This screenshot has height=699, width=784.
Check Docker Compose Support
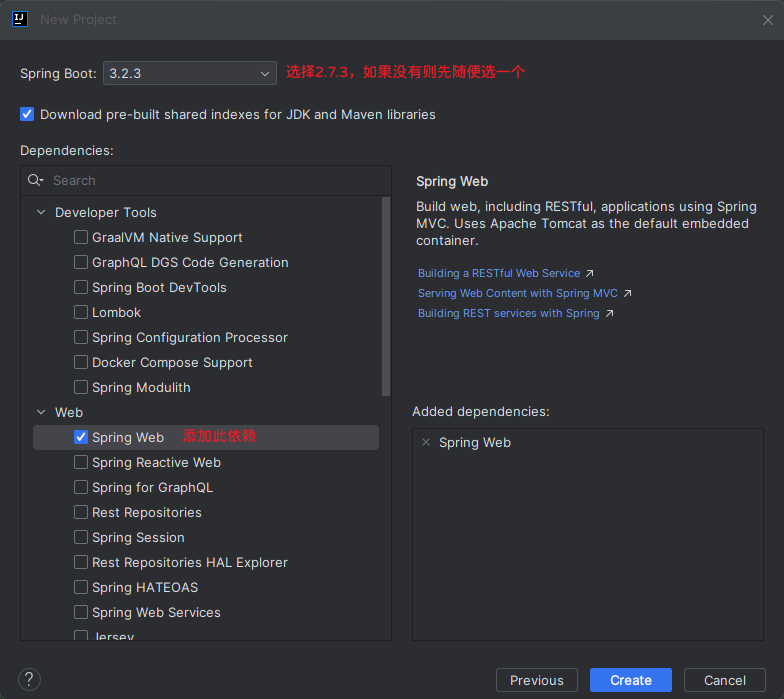[80, 362]
